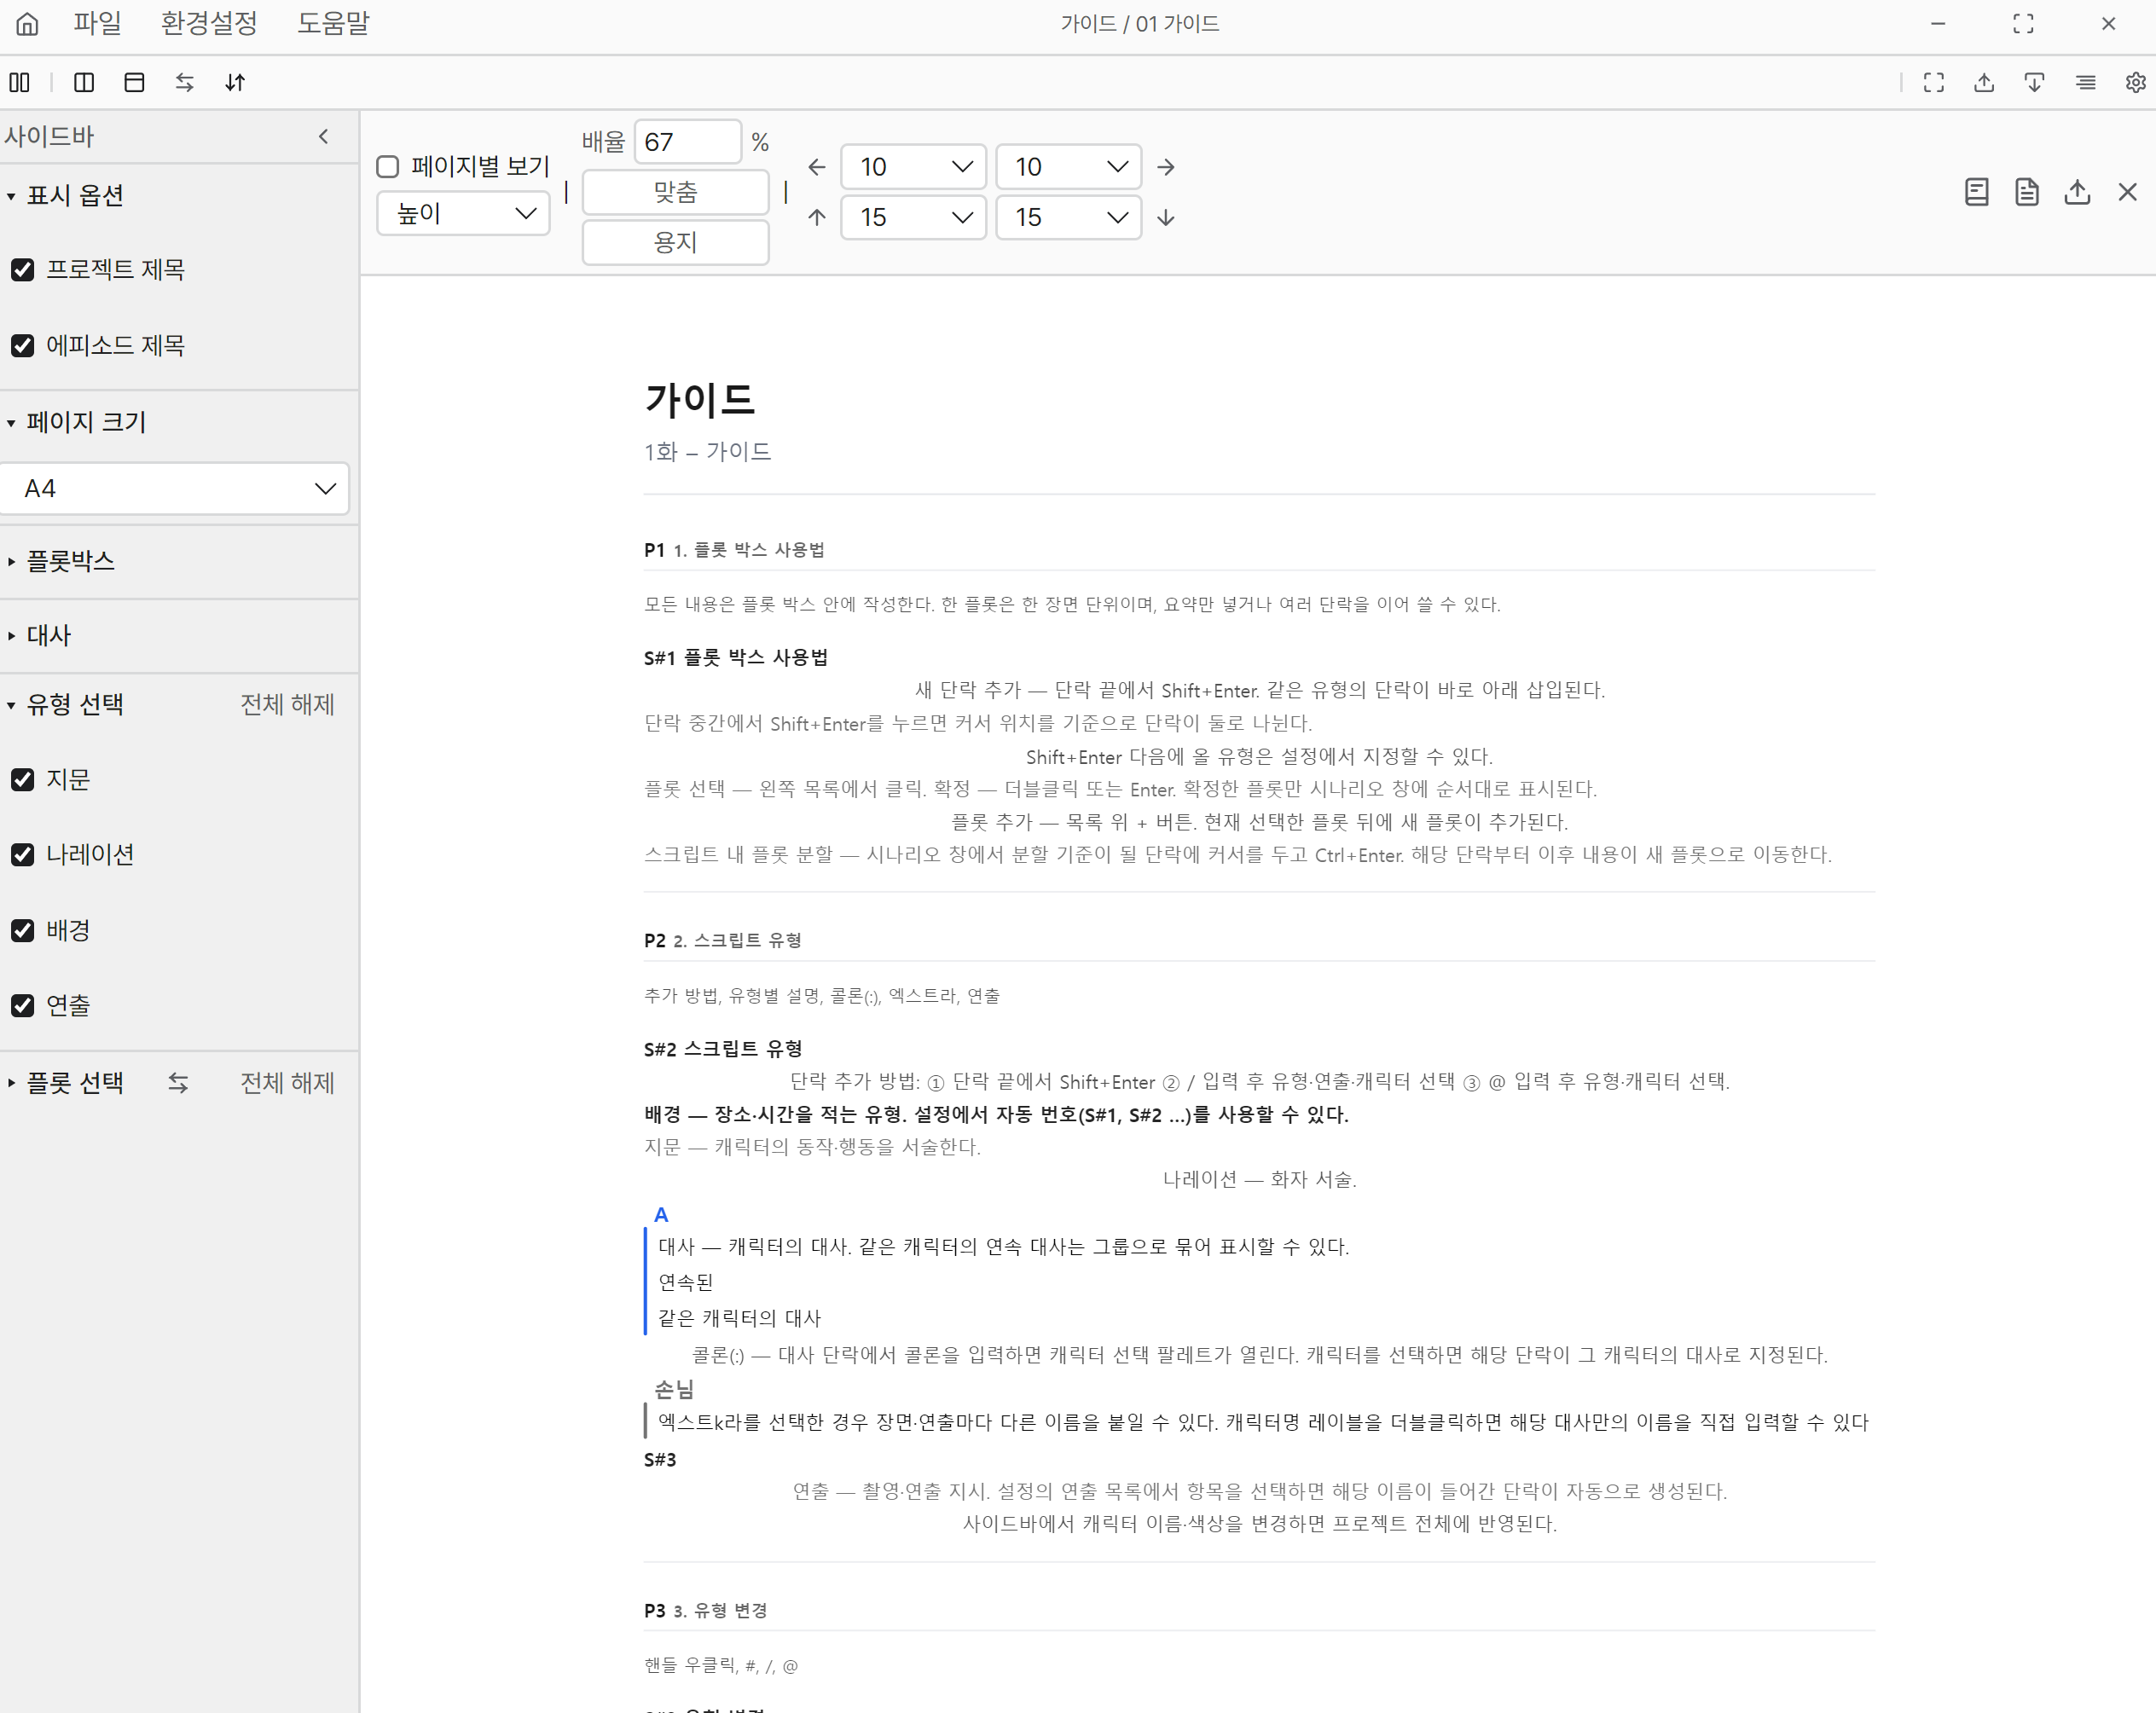This screenshot has height=1713, width=2156.
Task: Open the 환경설정 menu
Action: (209, 23)
